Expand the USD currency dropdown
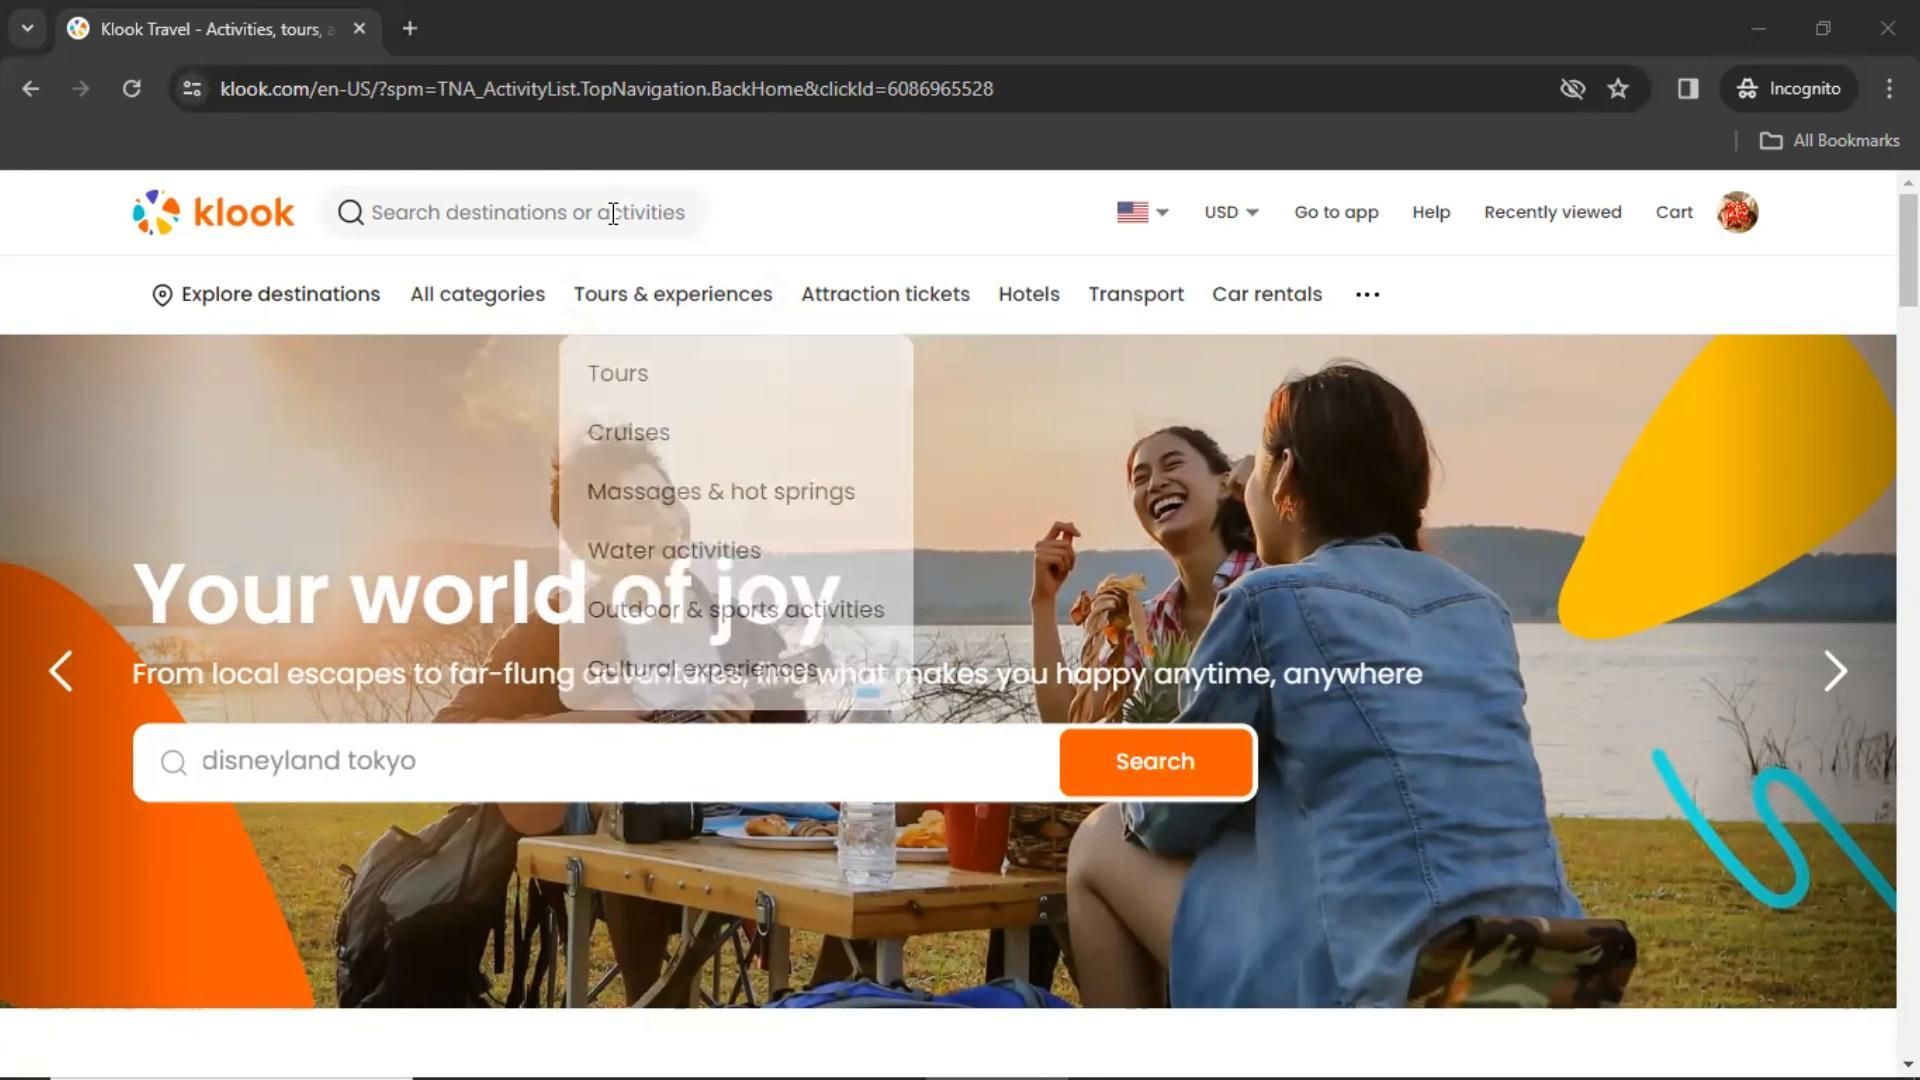 [x=1230, y=212]
